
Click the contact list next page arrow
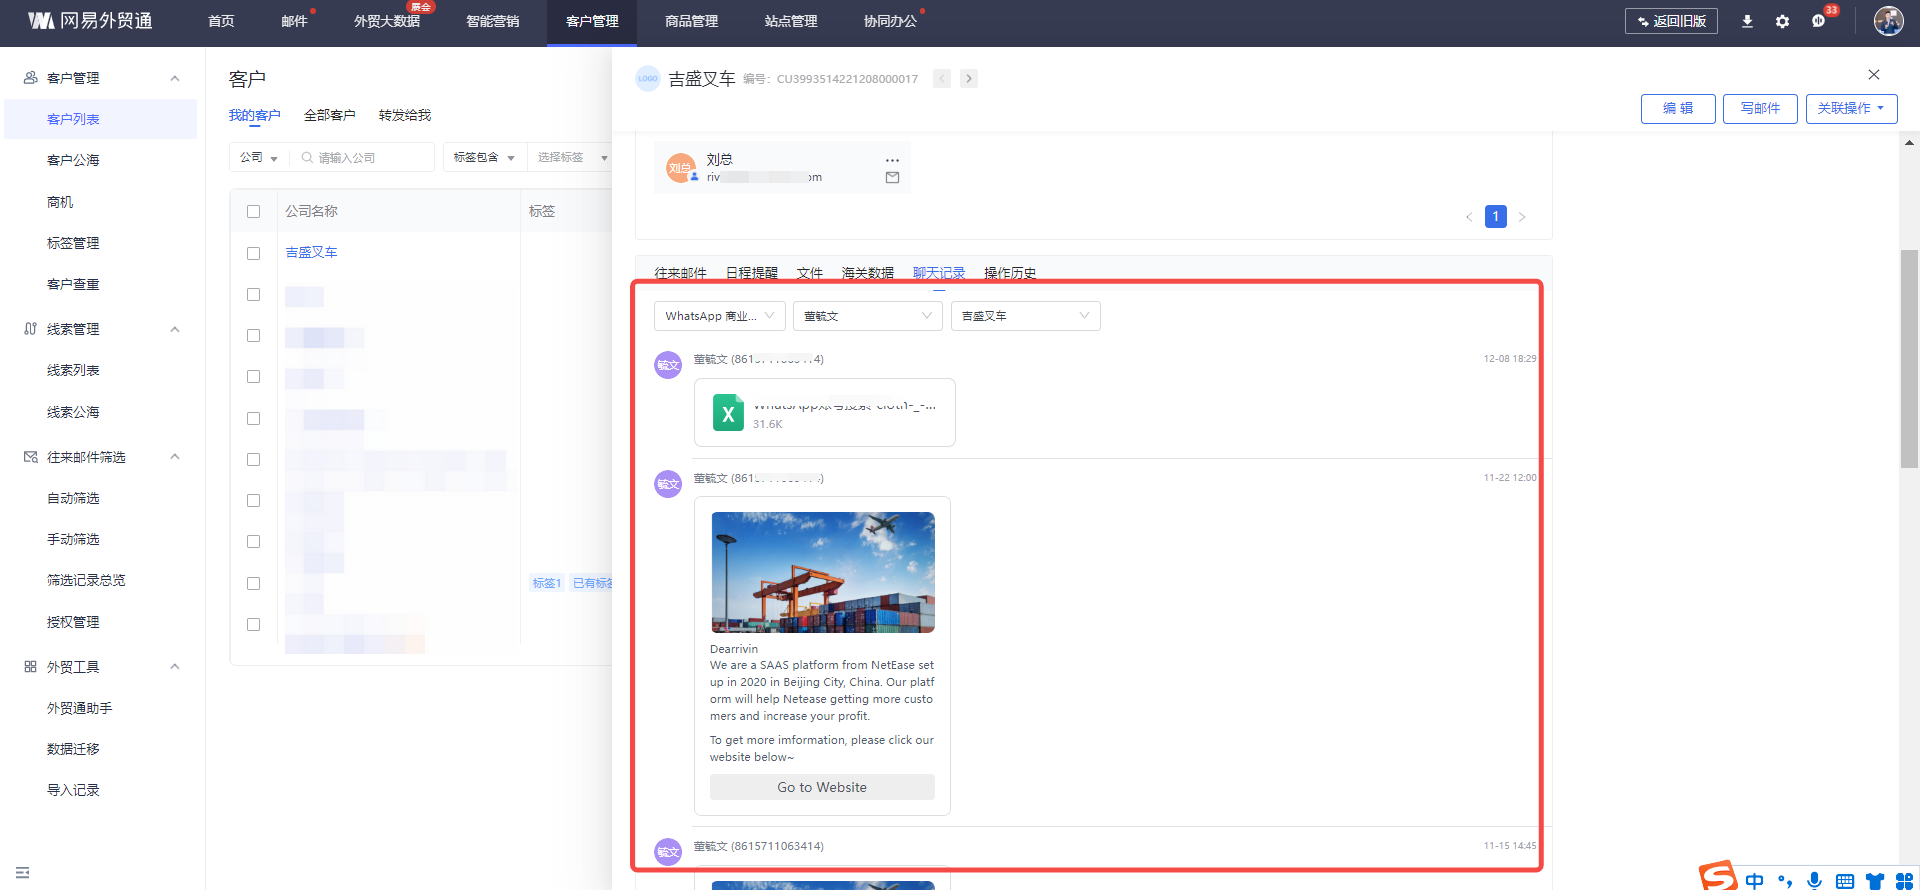pos(1522,217)
